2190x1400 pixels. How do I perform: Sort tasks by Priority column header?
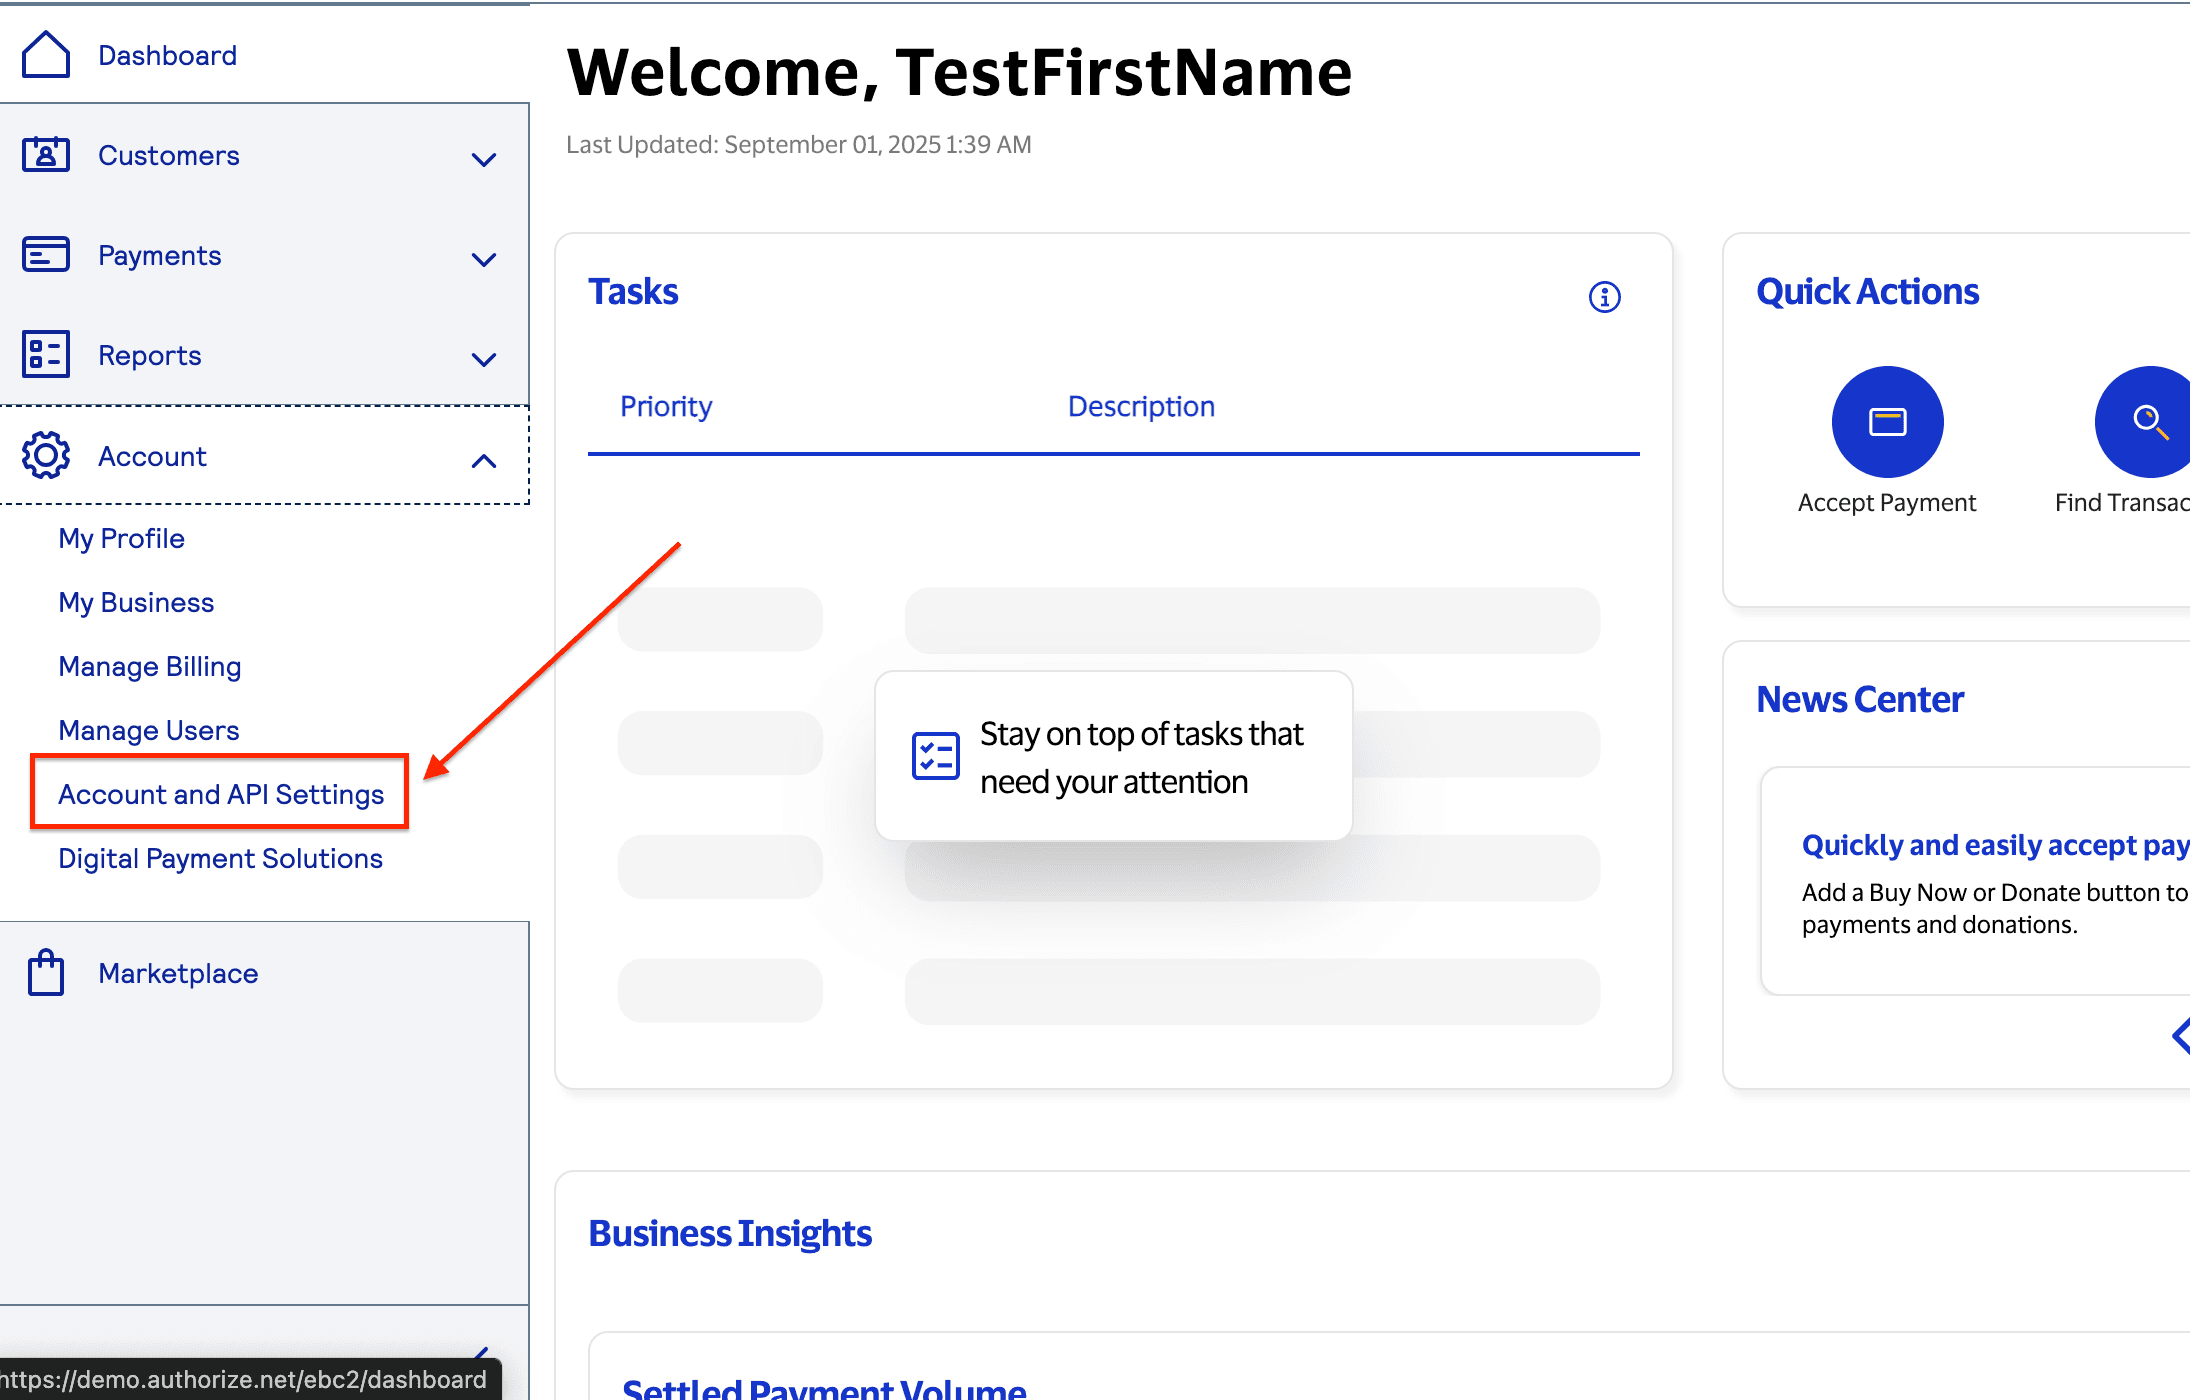pyautogui.click(x=666, y=407)
